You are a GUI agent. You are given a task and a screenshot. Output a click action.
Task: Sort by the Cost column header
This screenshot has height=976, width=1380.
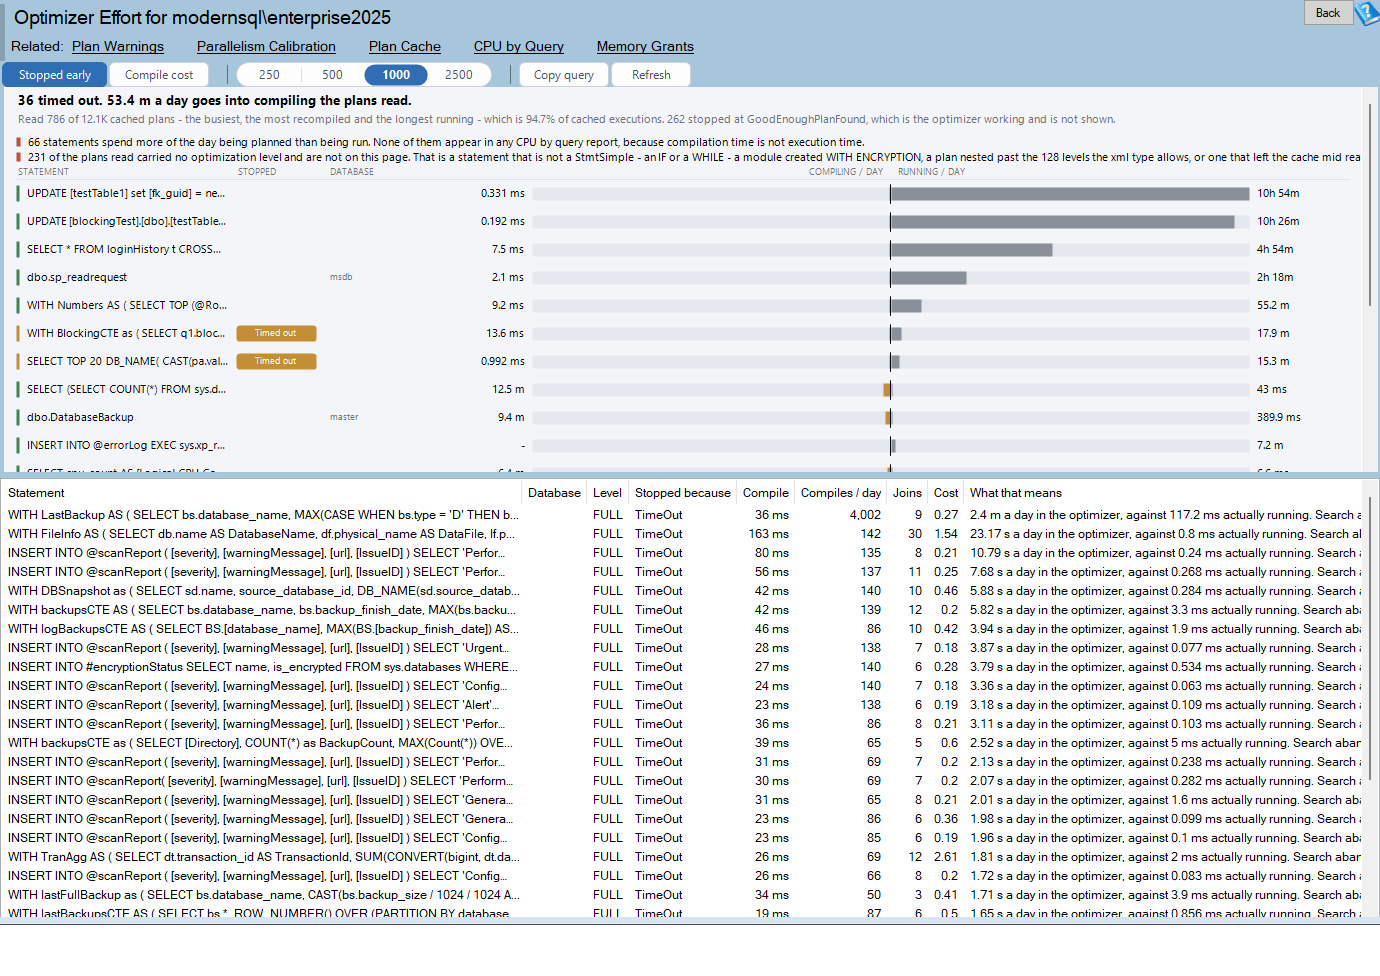point(946,493)
